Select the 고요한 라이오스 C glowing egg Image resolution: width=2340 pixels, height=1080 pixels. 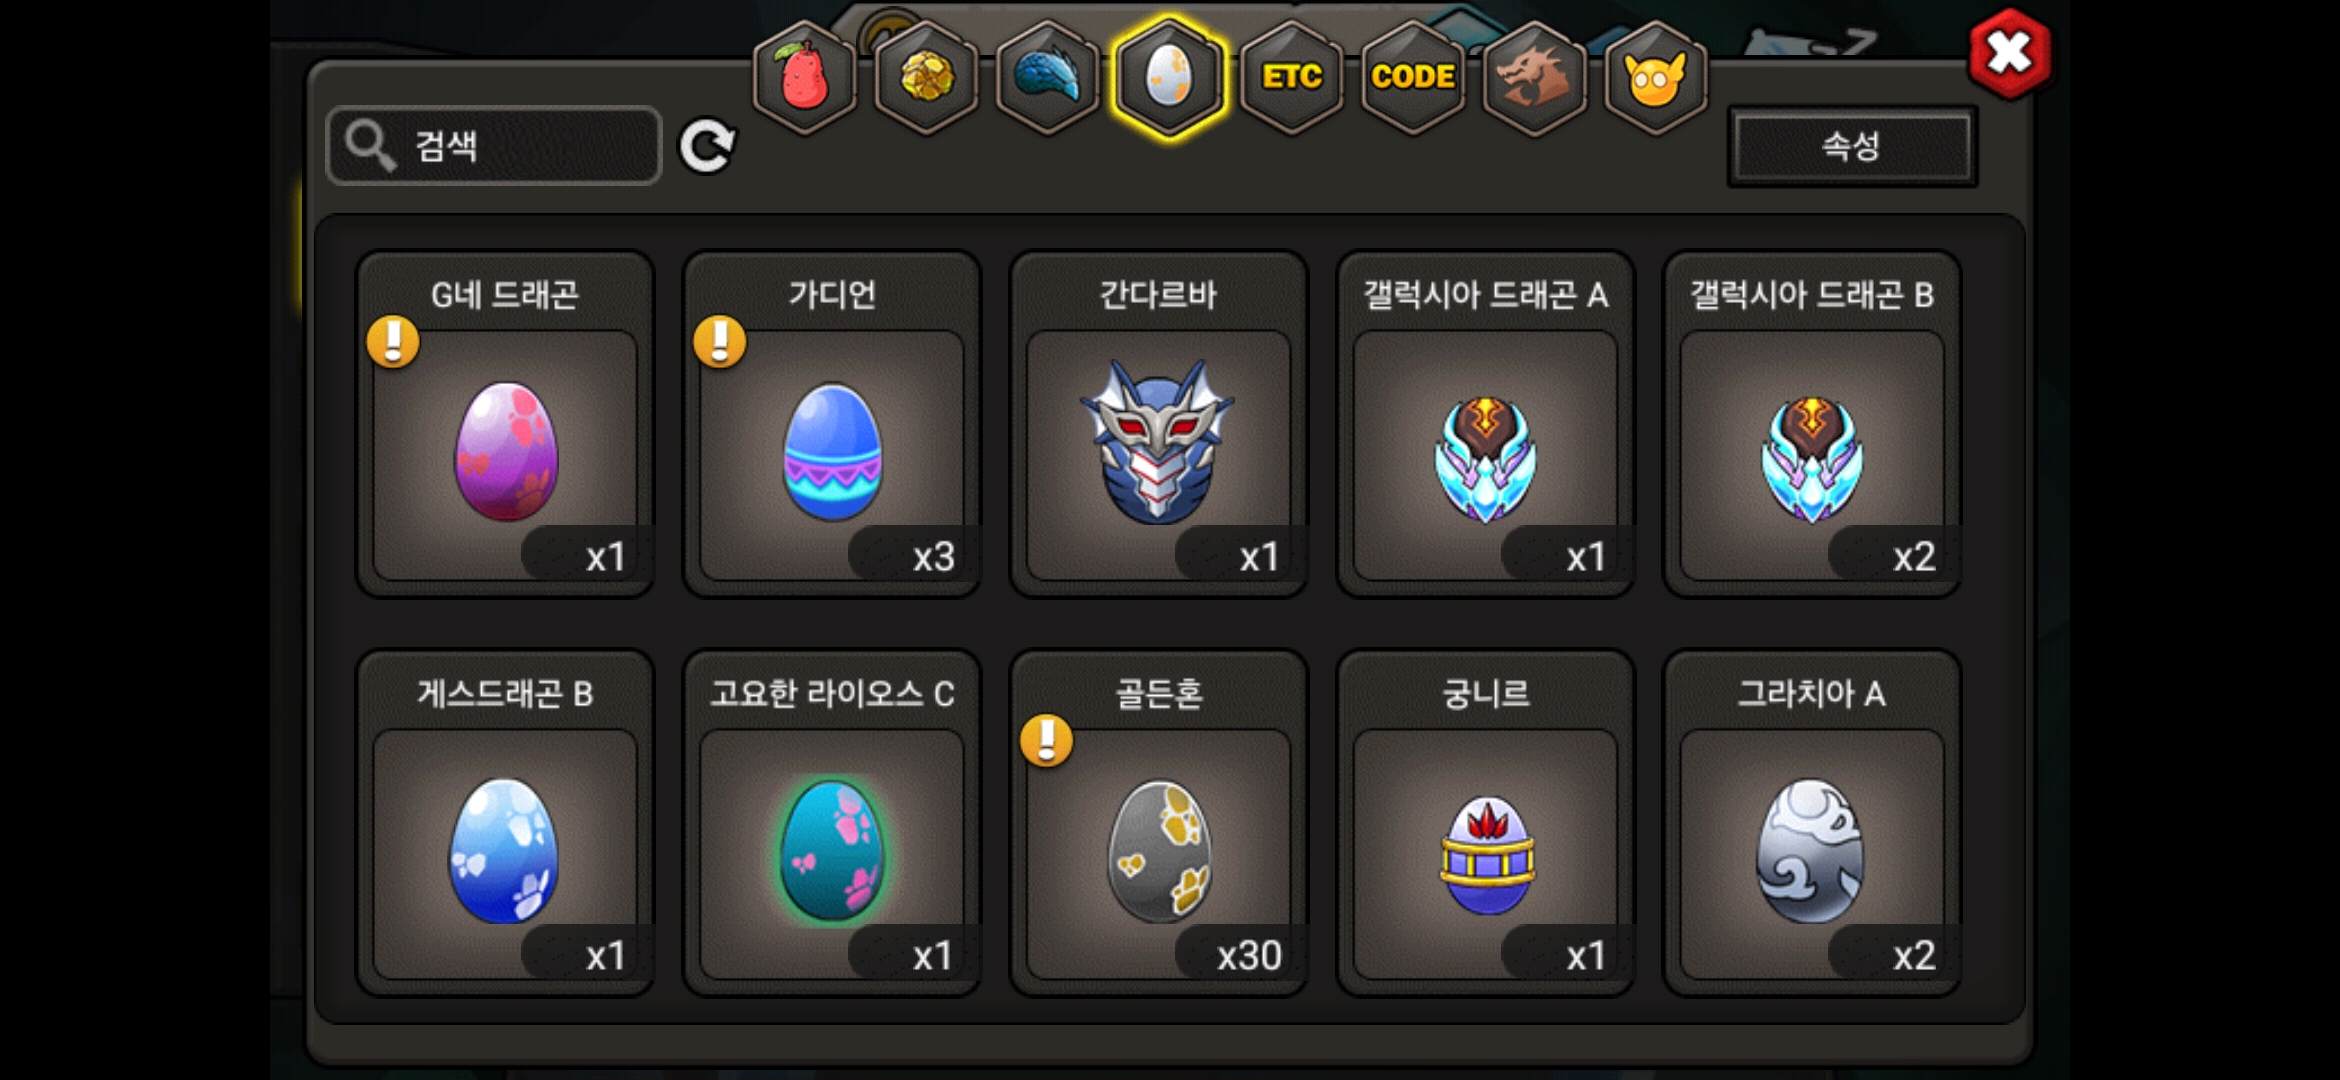coord(832,823)
